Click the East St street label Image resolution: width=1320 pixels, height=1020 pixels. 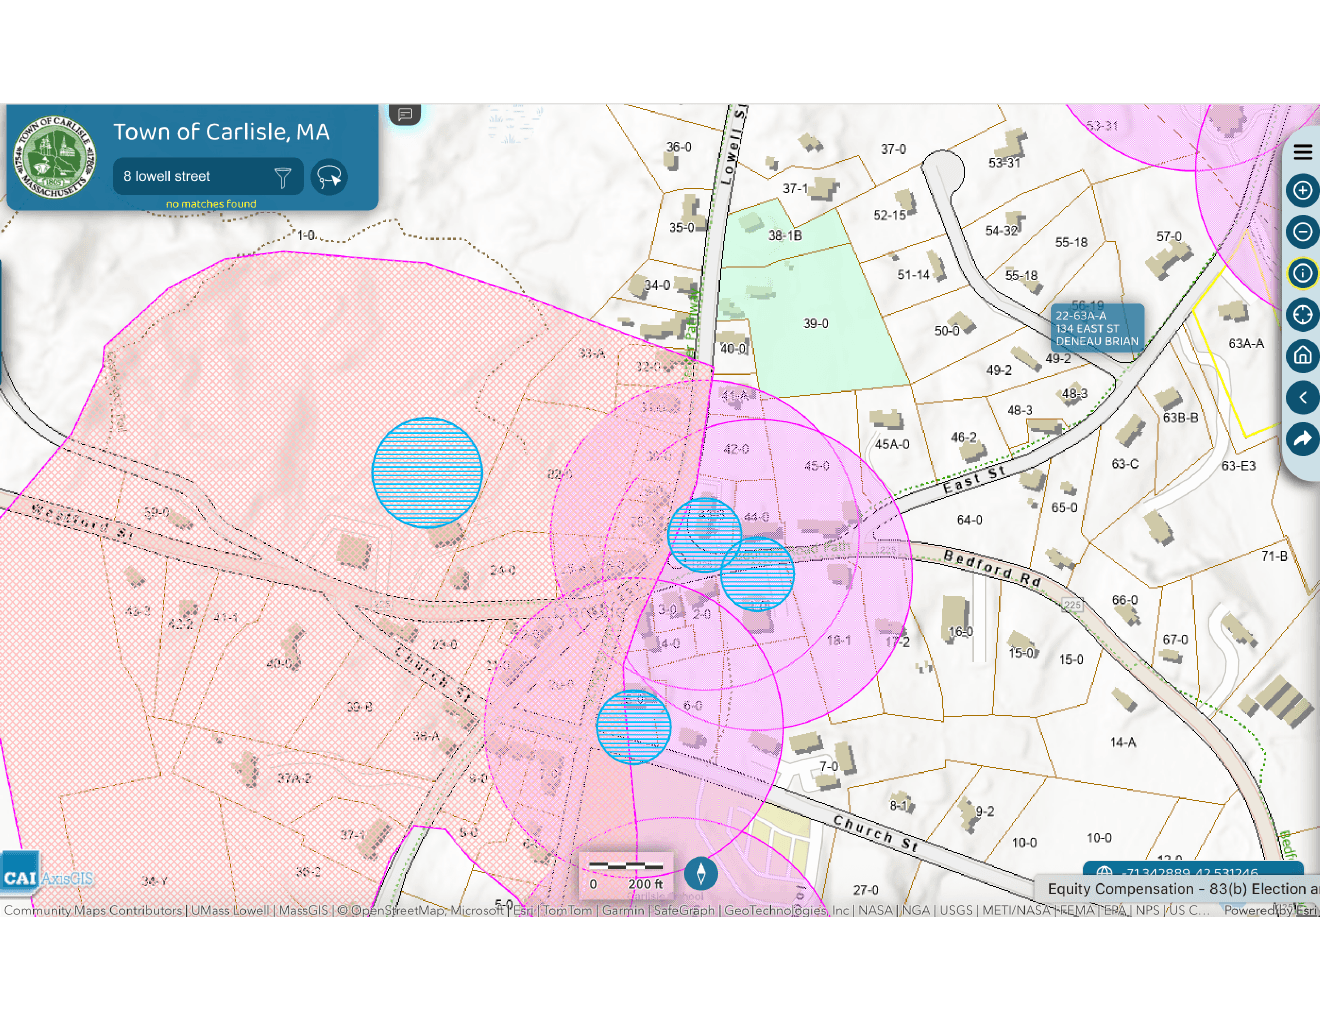click(x=973, y=480)
